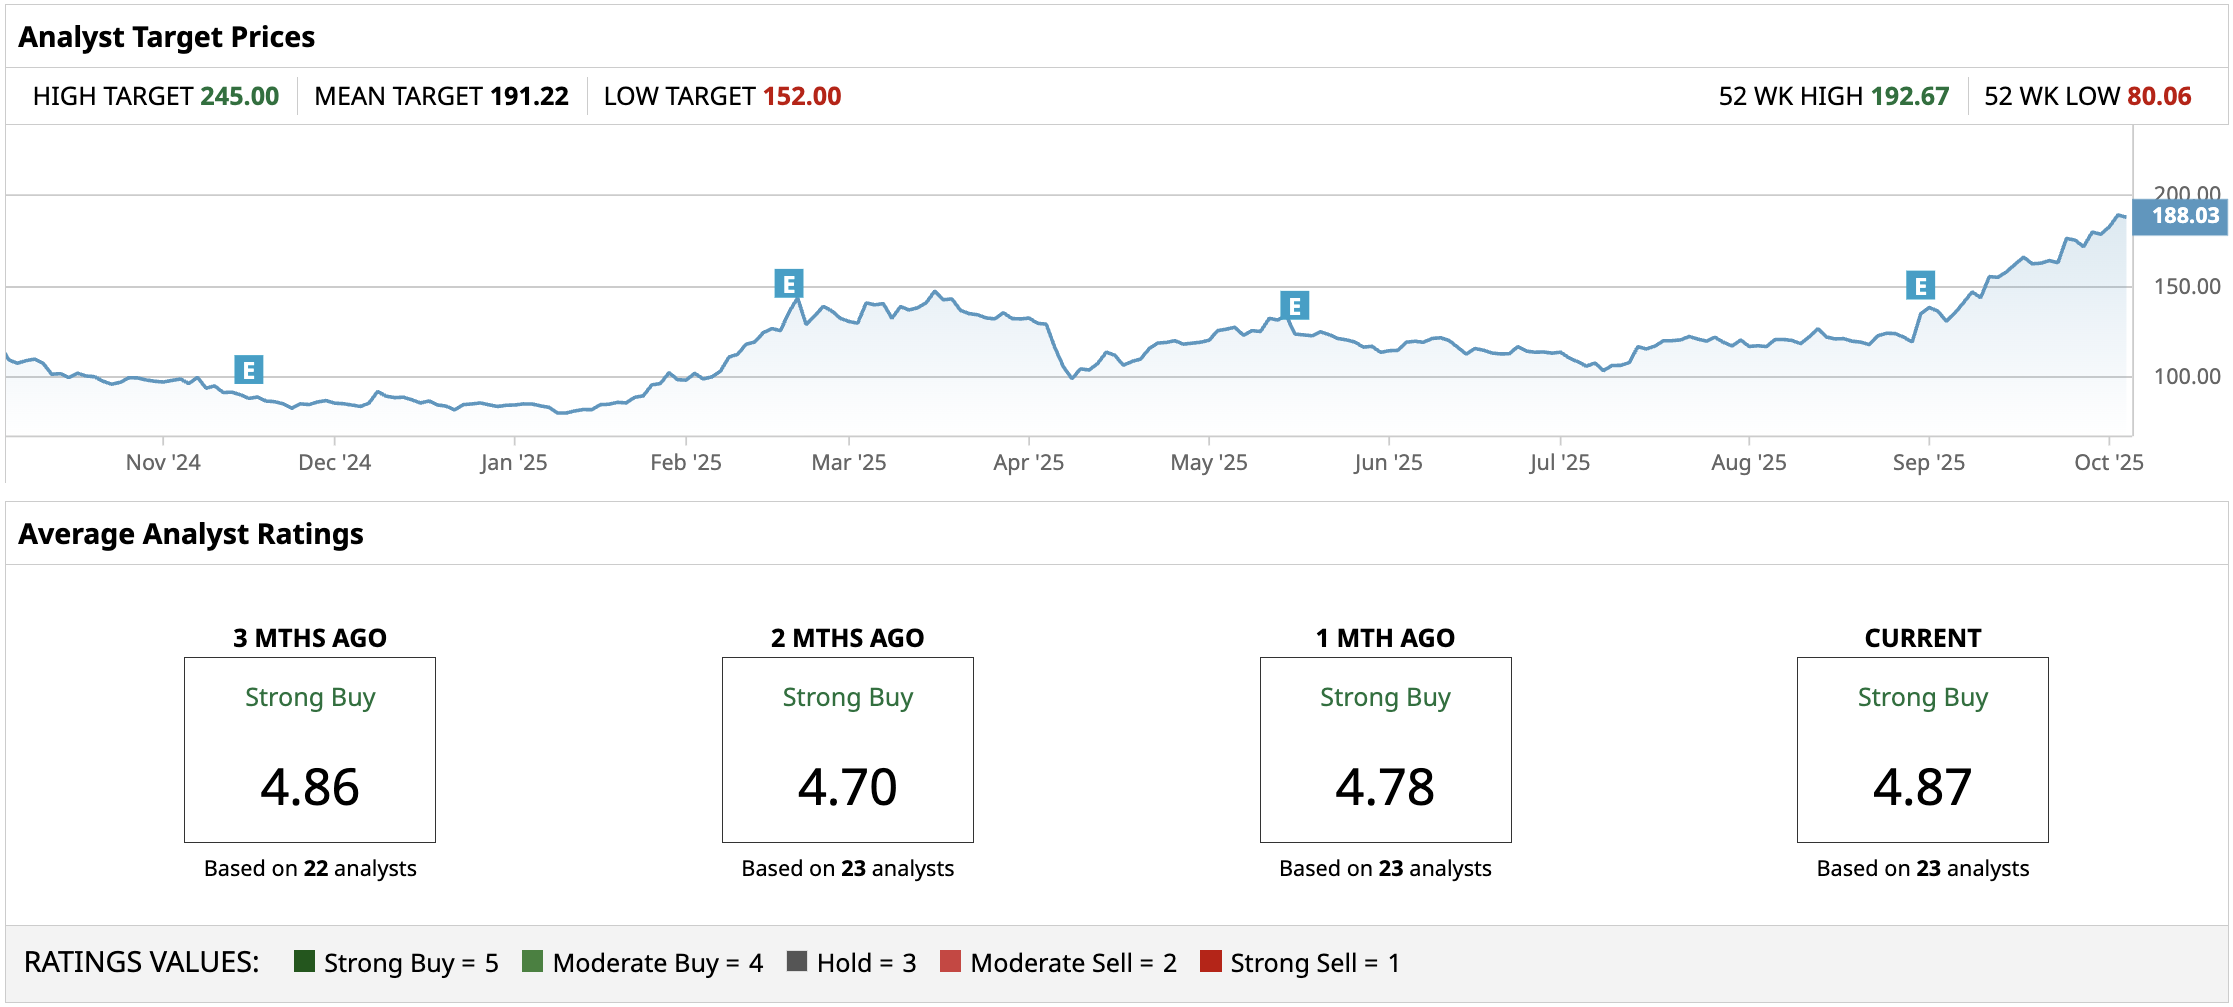Open the earnings E marker in mid-May 2025
This screenshot has height=1007, width=2233.
click(1295, 306)
